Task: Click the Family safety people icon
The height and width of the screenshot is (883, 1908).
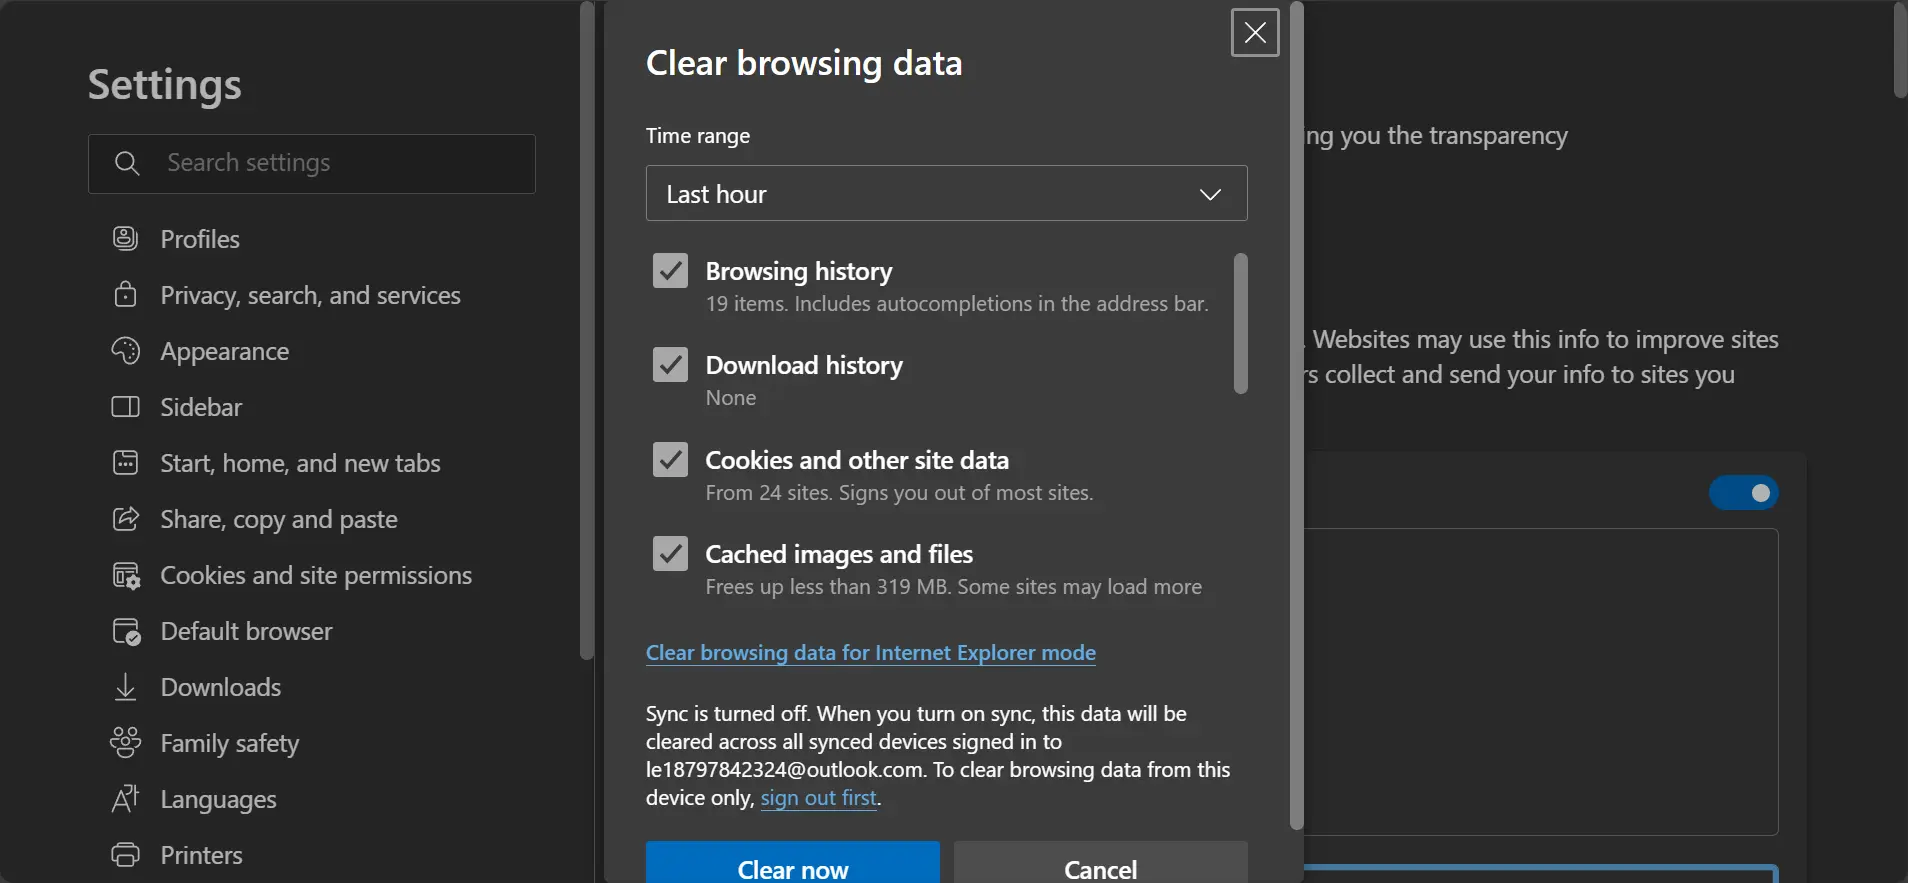Action: [x=125, y=742]
